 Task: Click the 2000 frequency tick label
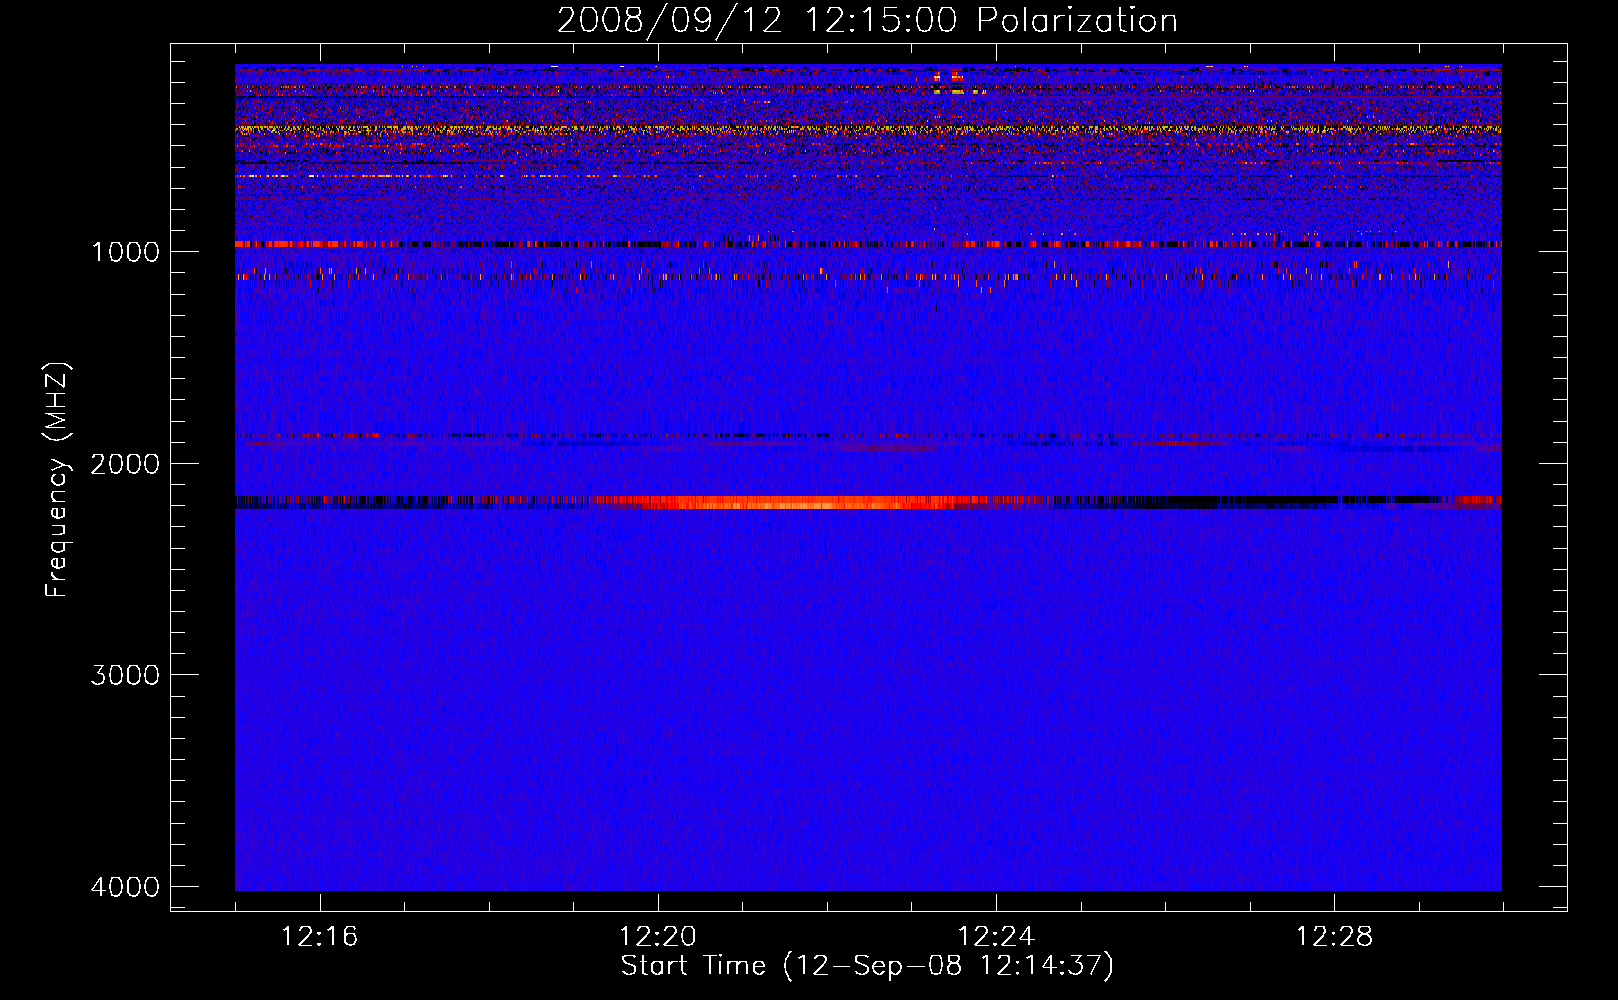click(125, 463)
